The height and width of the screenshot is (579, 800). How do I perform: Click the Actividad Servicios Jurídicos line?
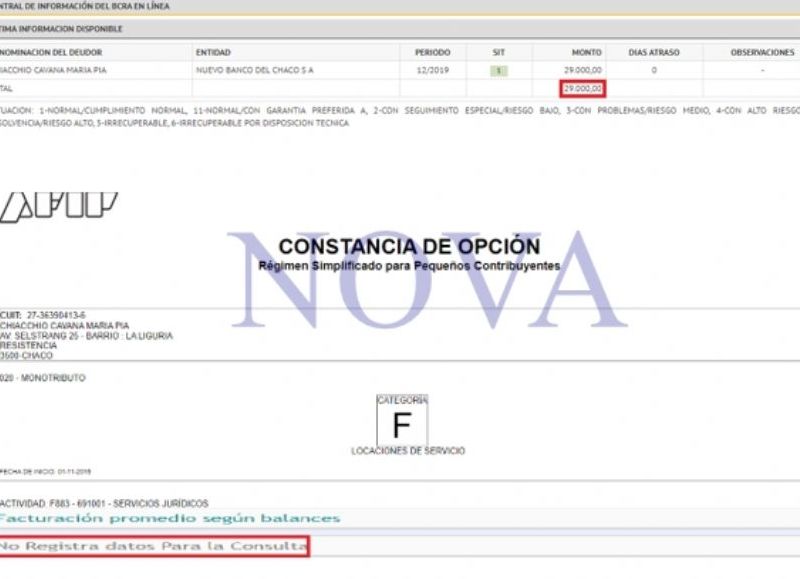(104, 504)
